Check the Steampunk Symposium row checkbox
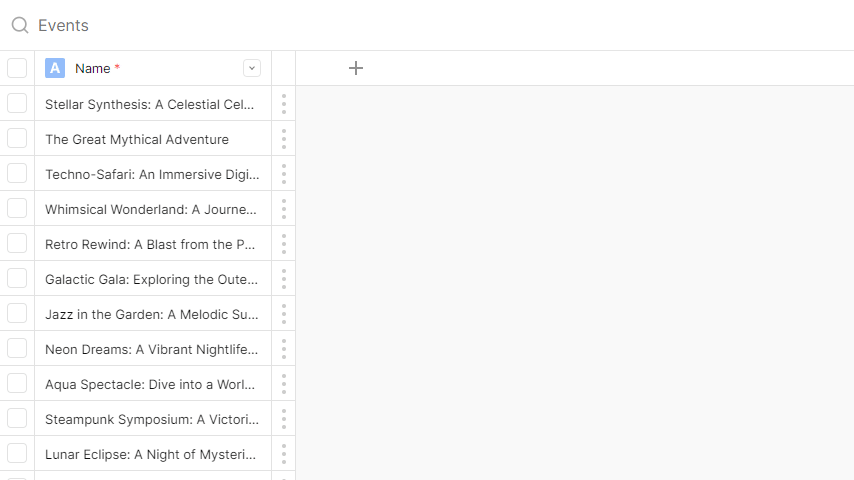Screen dimensions: 854x480 tap(17, 418)
